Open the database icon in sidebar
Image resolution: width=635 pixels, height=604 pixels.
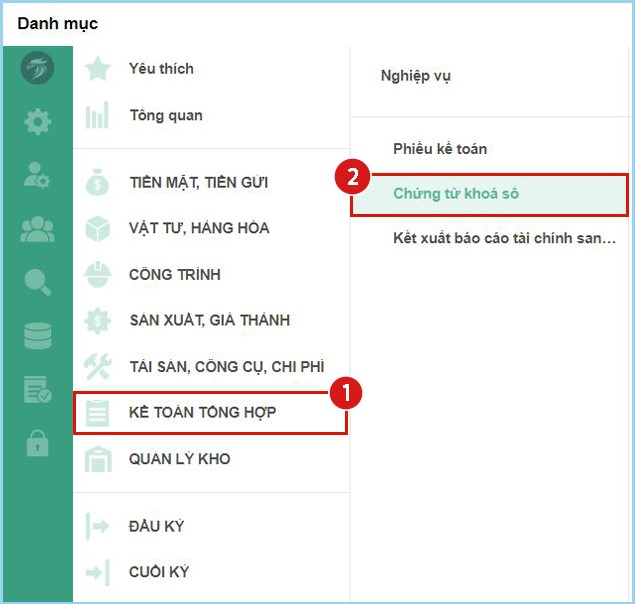click(37, 337)
